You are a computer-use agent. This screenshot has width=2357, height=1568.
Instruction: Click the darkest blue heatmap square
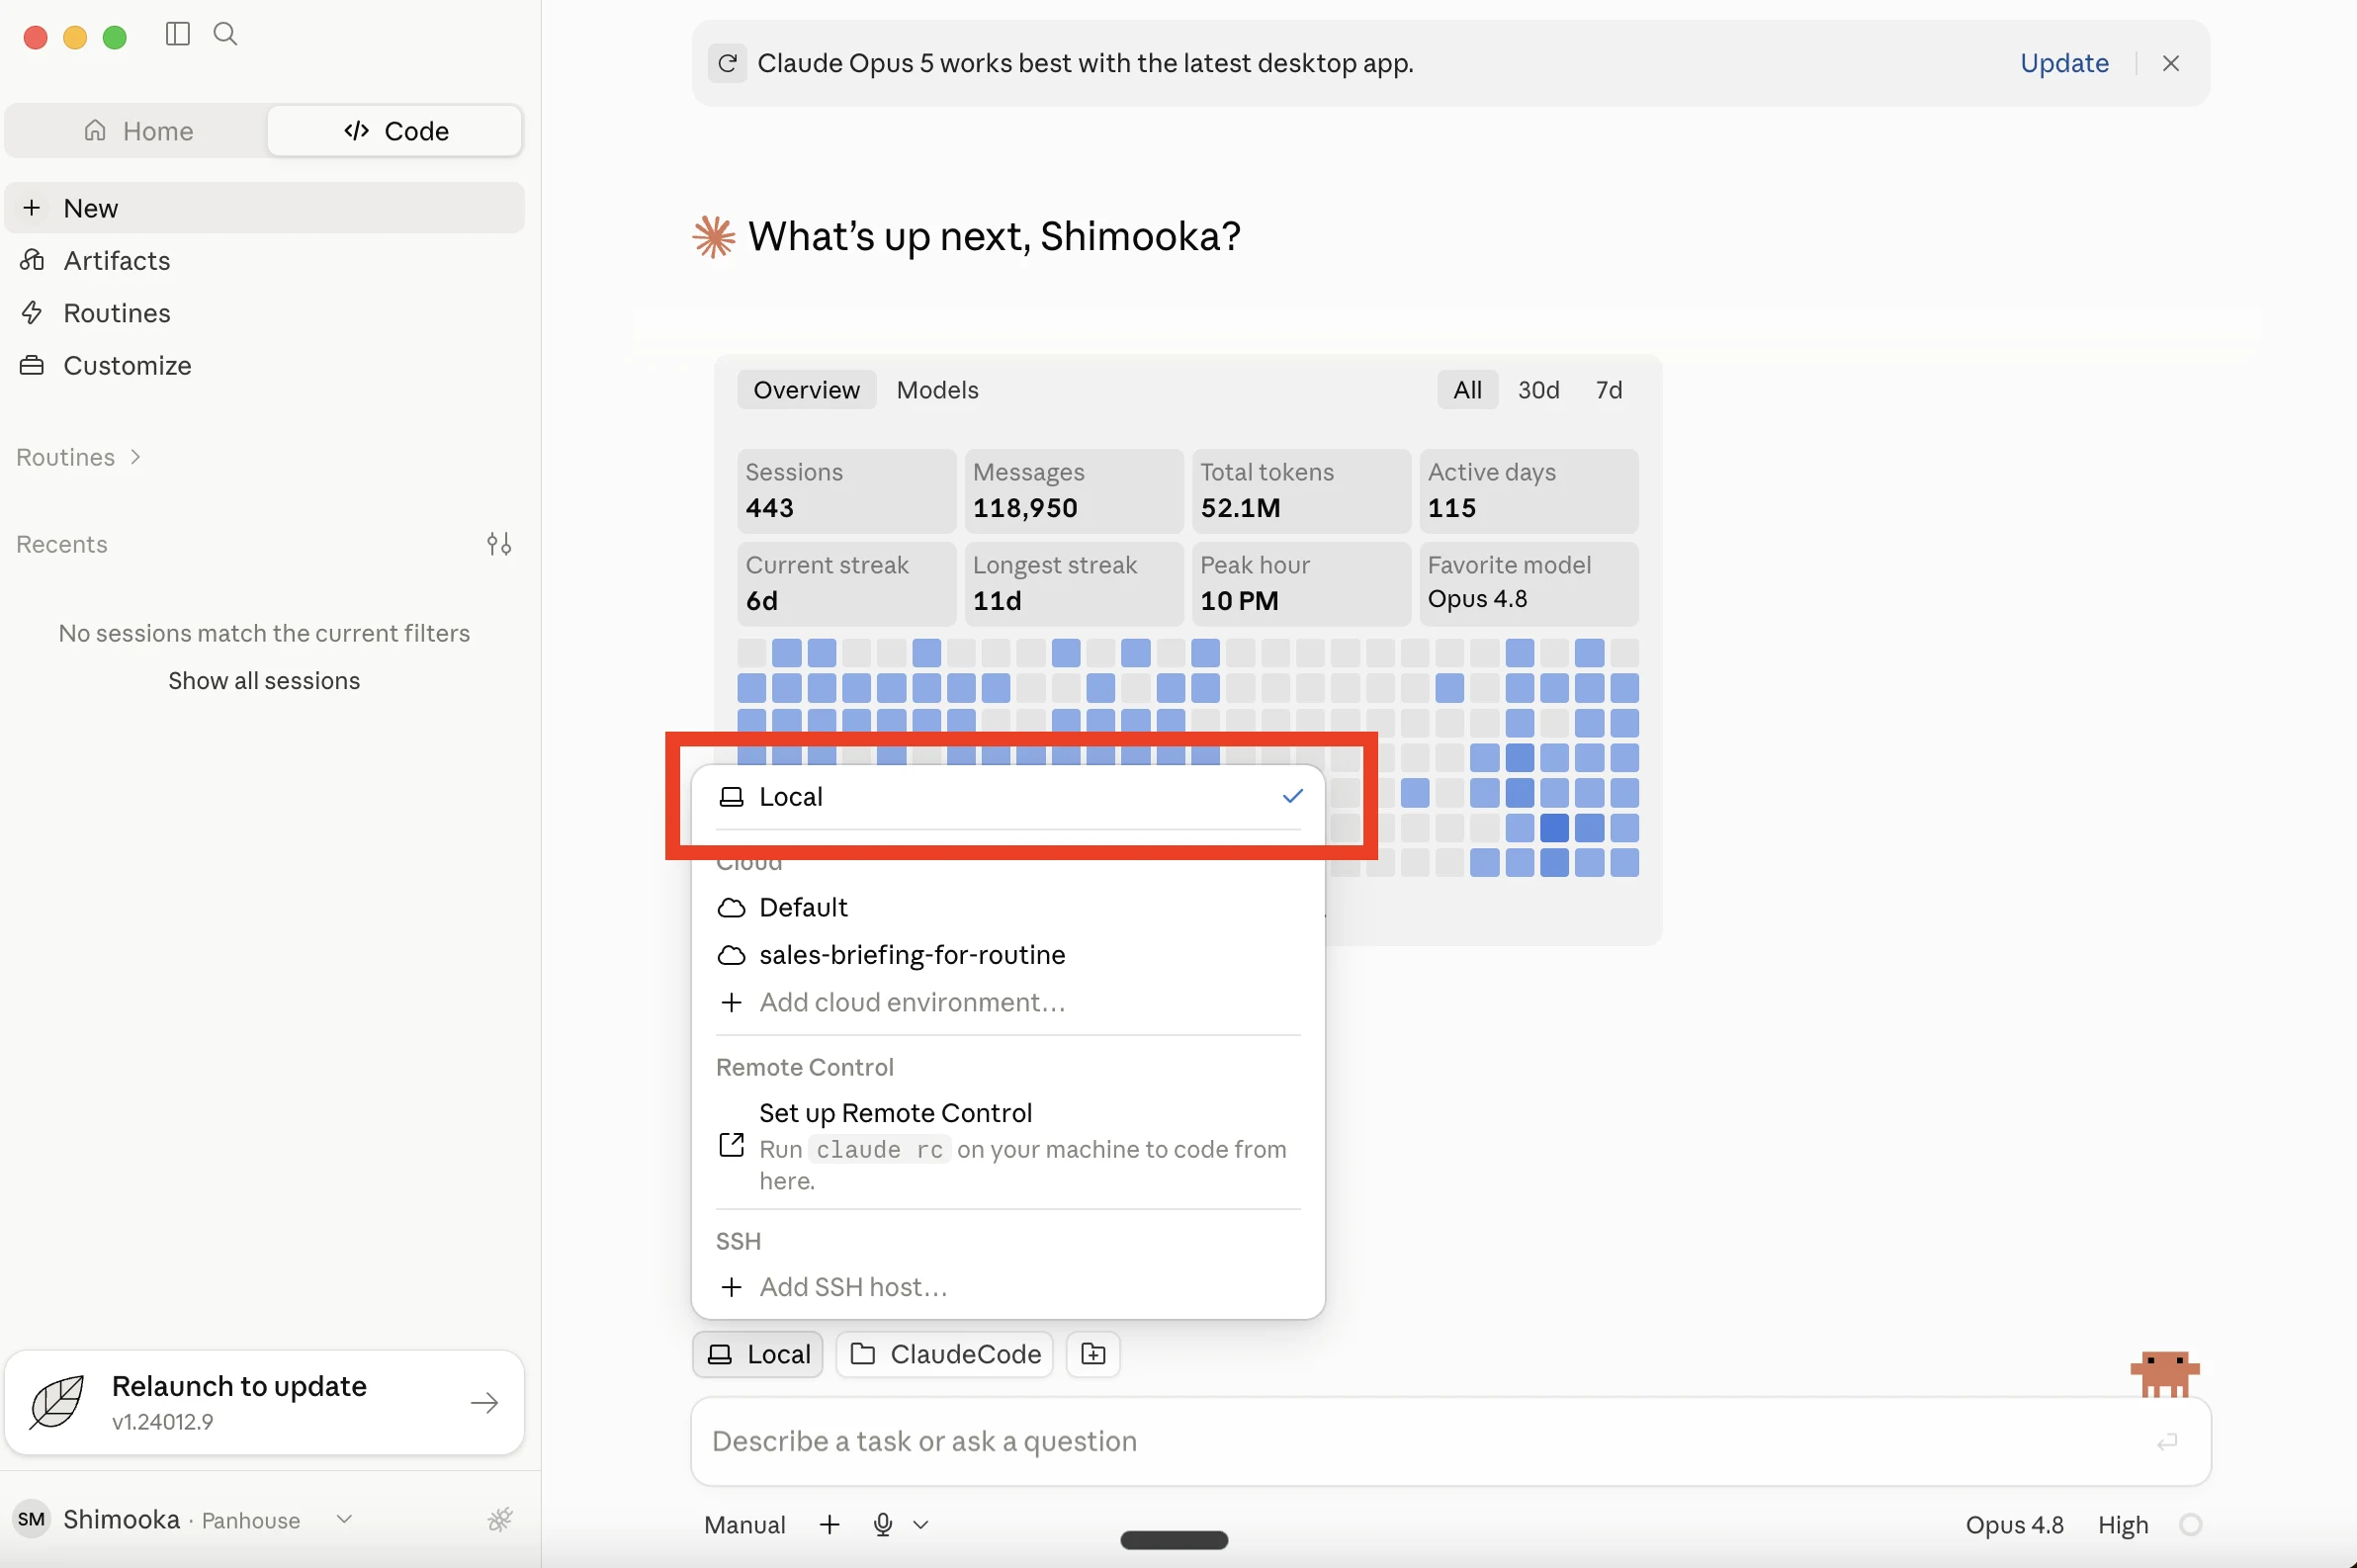coord(1554,828)
